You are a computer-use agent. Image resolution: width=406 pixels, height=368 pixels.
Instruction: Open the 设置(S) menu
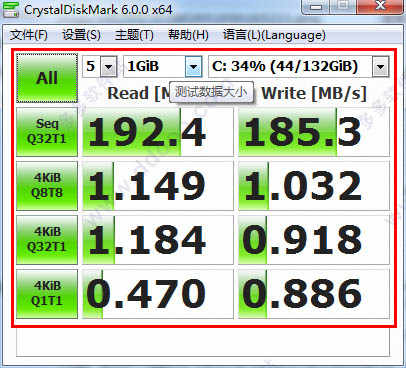(x=81, y=35)
